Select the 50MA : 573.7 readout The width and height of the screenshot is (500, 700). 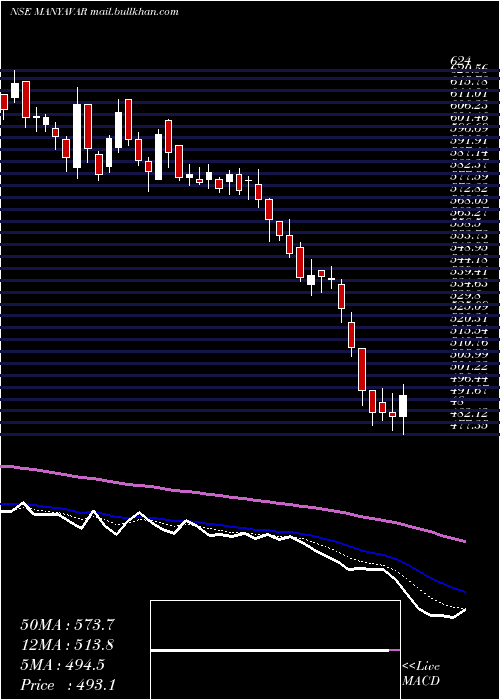(66, 625)
